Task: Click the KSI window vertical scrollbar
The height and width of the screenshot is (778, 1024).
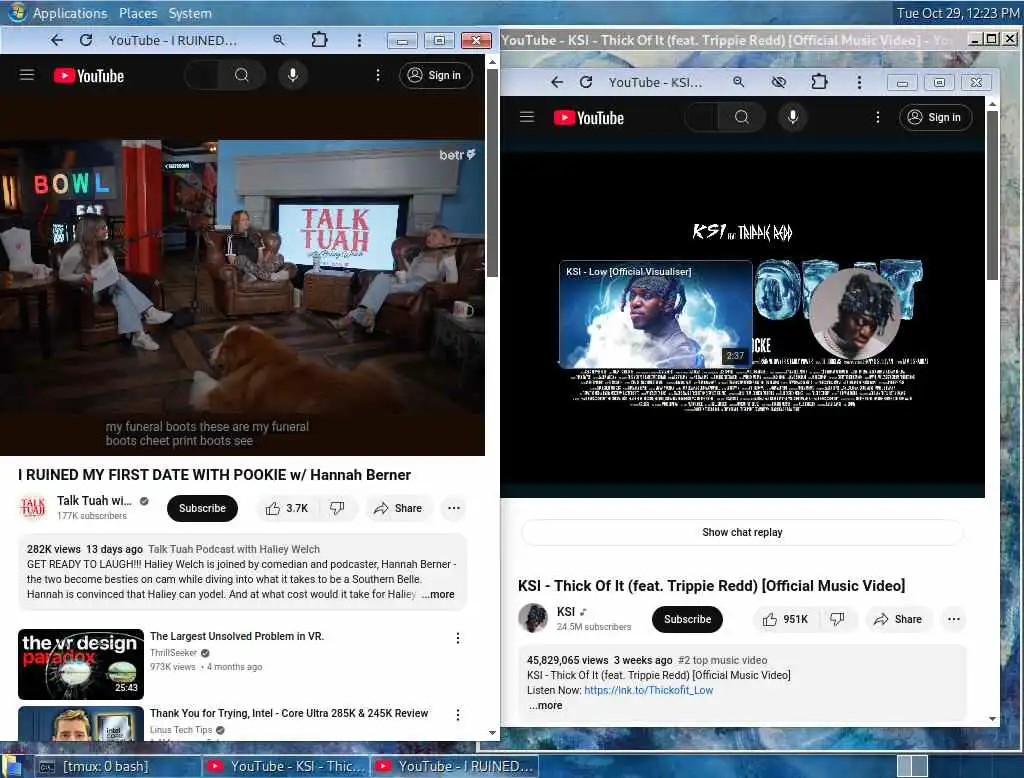Action: coord(992,195)
